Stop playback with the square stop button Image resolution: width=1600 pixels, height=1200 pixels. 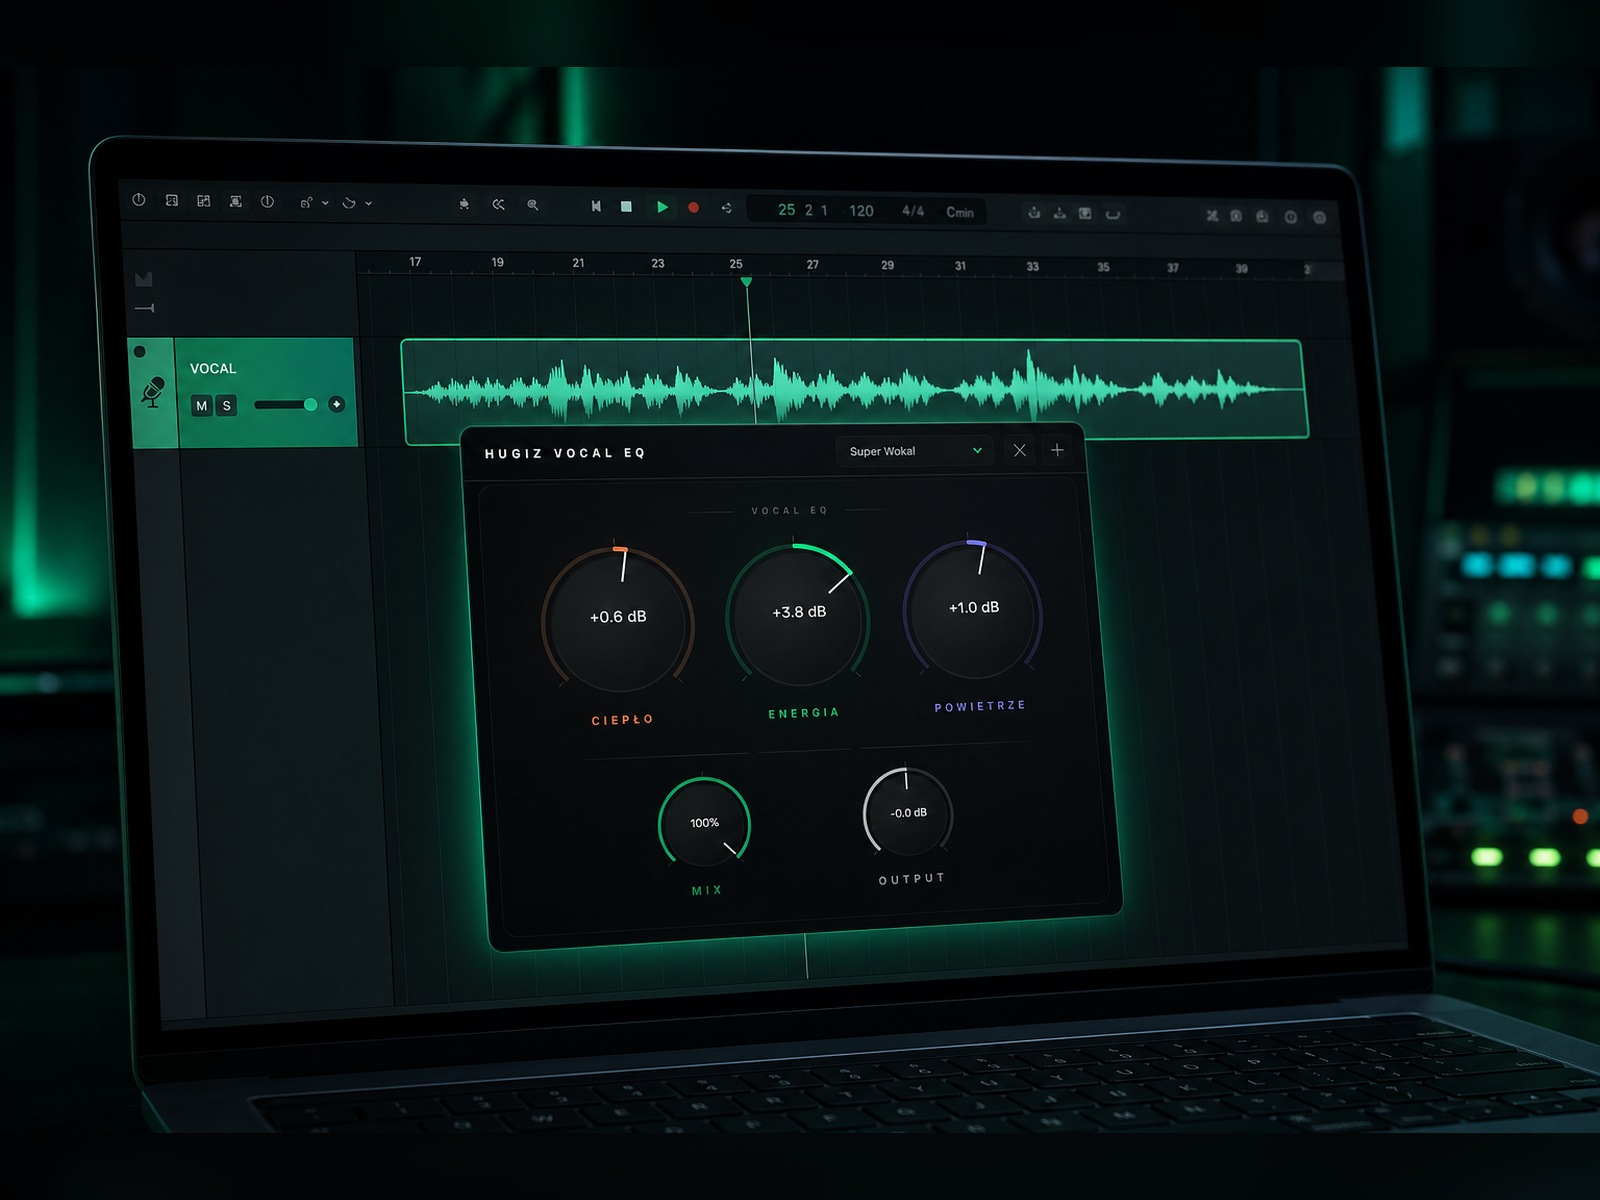click(x=626, y=206)
